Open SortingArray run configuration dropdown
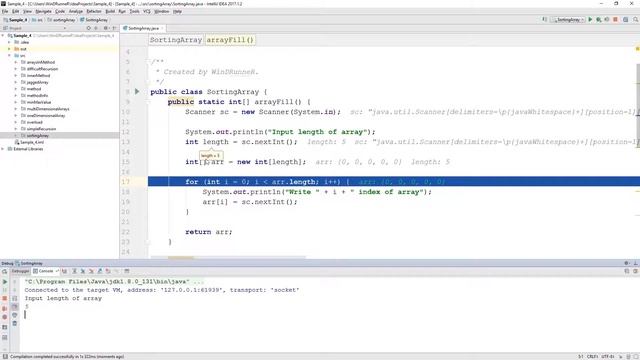Image resolution: width=640 pixels, height=360 pixels. (568, 20)
